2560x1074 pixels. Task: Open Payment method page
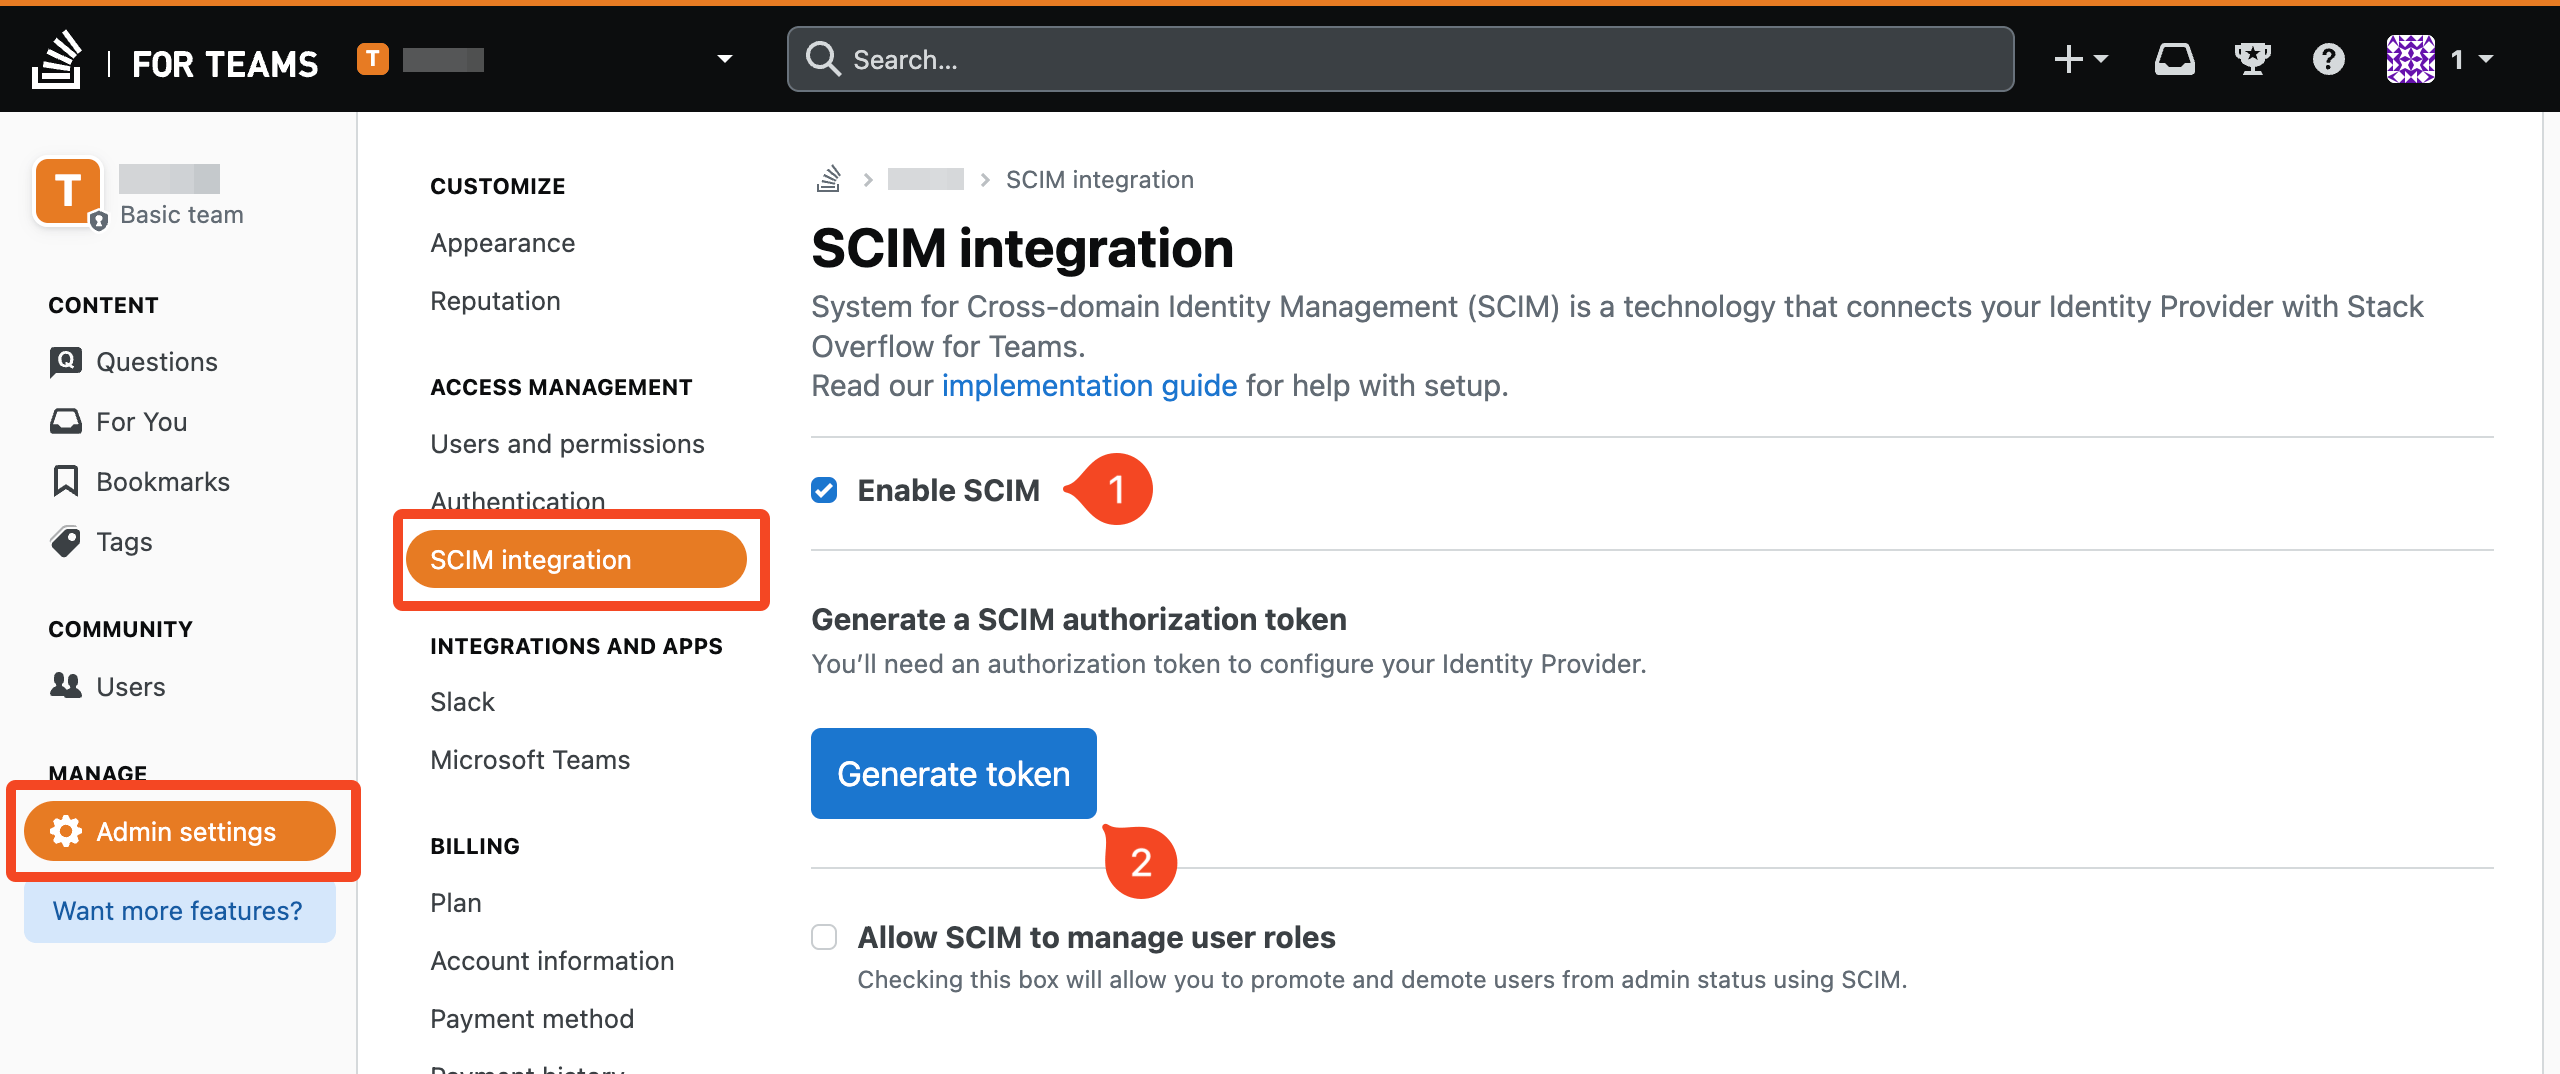point(532,1019)
